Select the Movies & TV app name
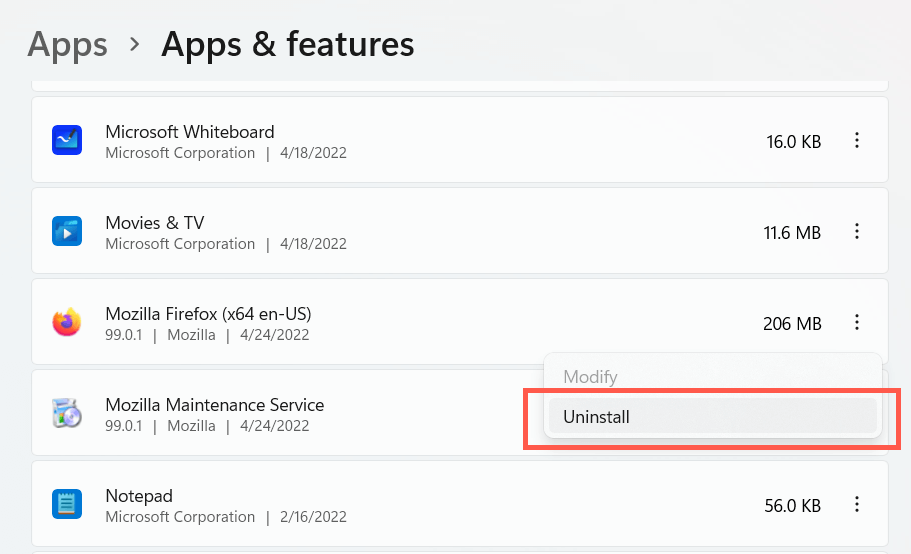Viewport: 911px width, 554px height. [155, 223]
